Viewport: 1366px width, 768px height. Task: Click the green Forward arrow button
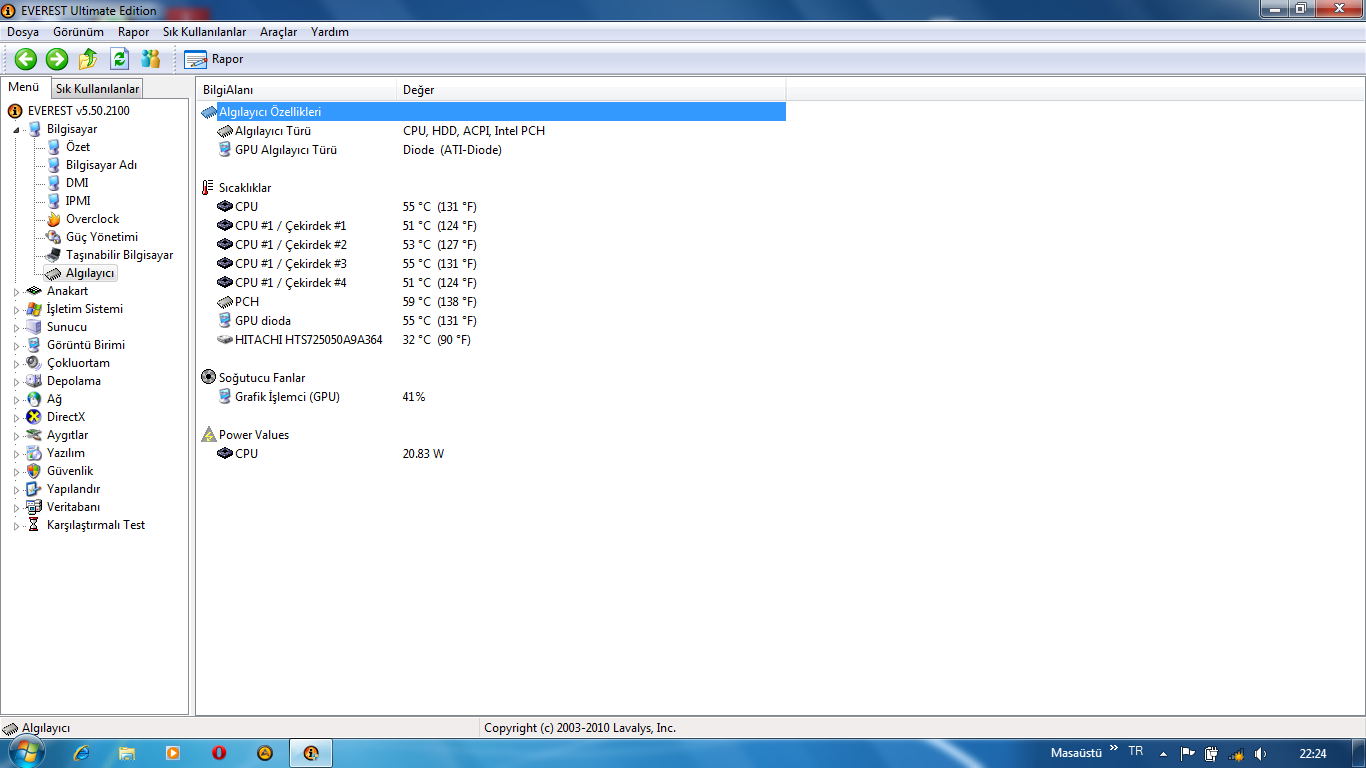coord(57,59)
